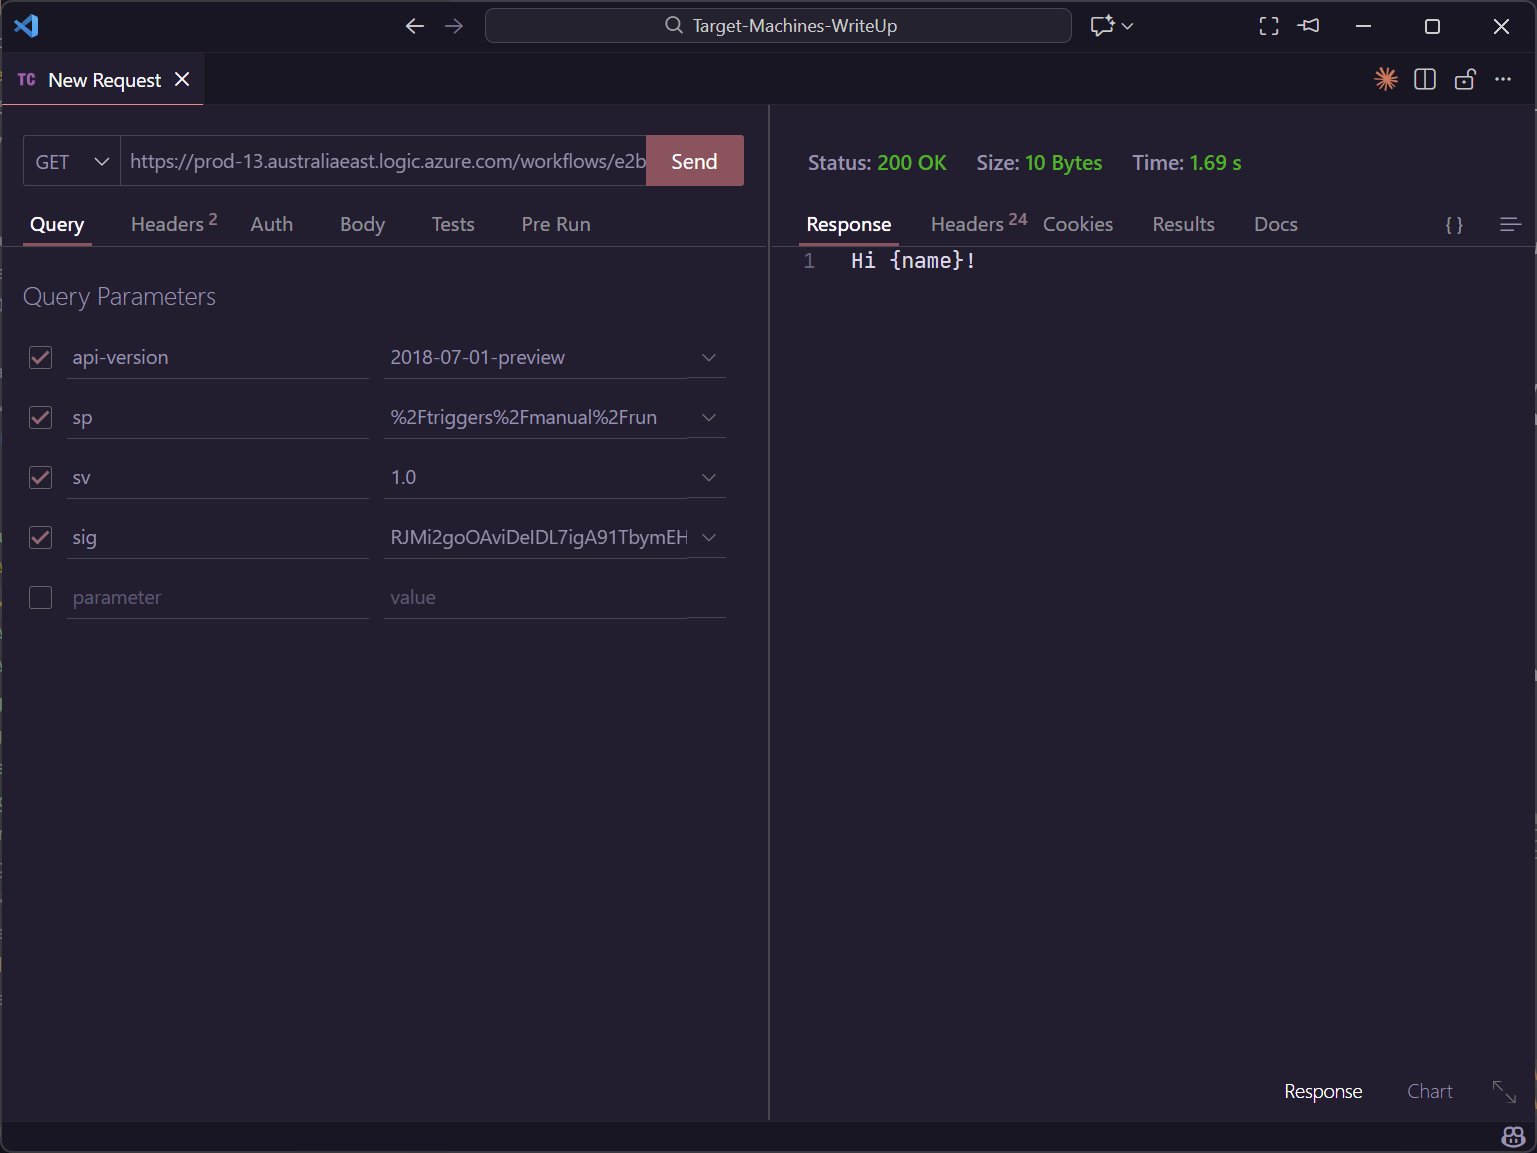Expand the sp parameter value chevron

(709, 418)
